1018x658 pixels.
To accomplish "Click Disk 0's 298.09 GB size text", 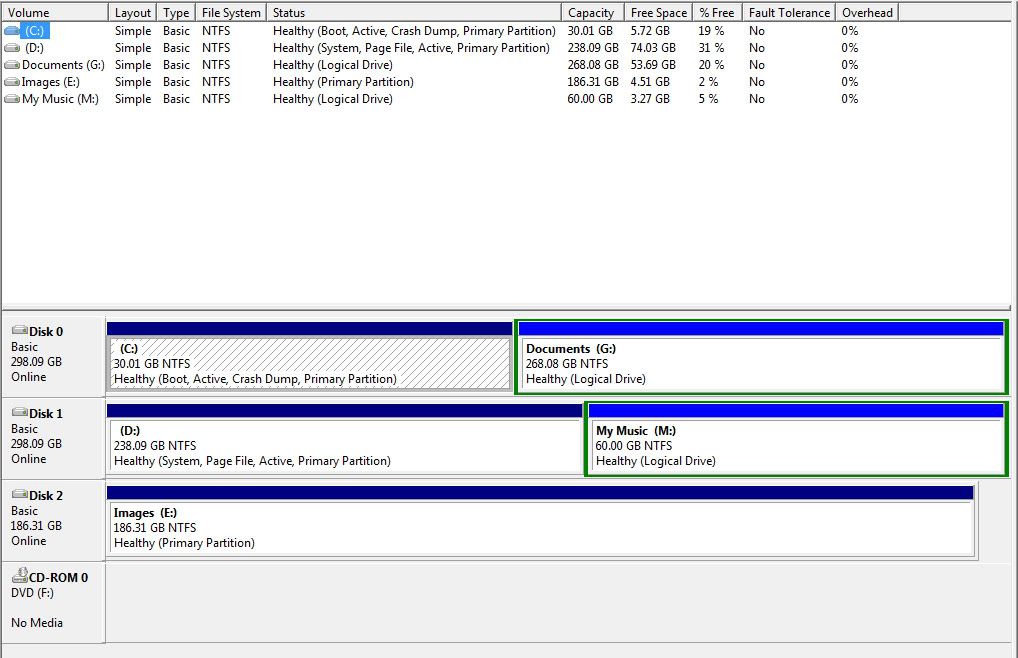I will click(36, 361).
